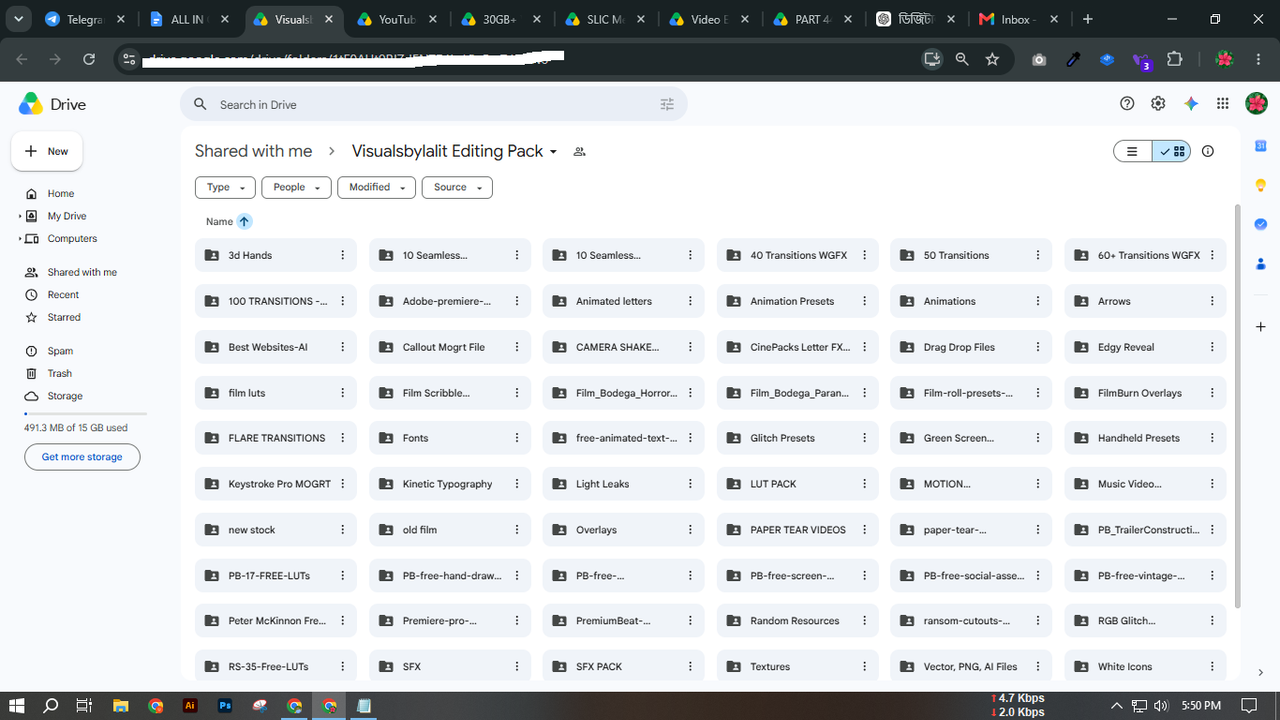Open the People filter dropdown
Viewport: 1280px width, 720px height.
296,187
